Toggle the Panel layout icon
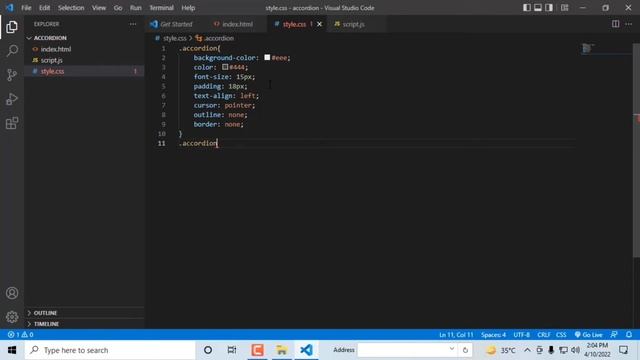 pos(538,8)
